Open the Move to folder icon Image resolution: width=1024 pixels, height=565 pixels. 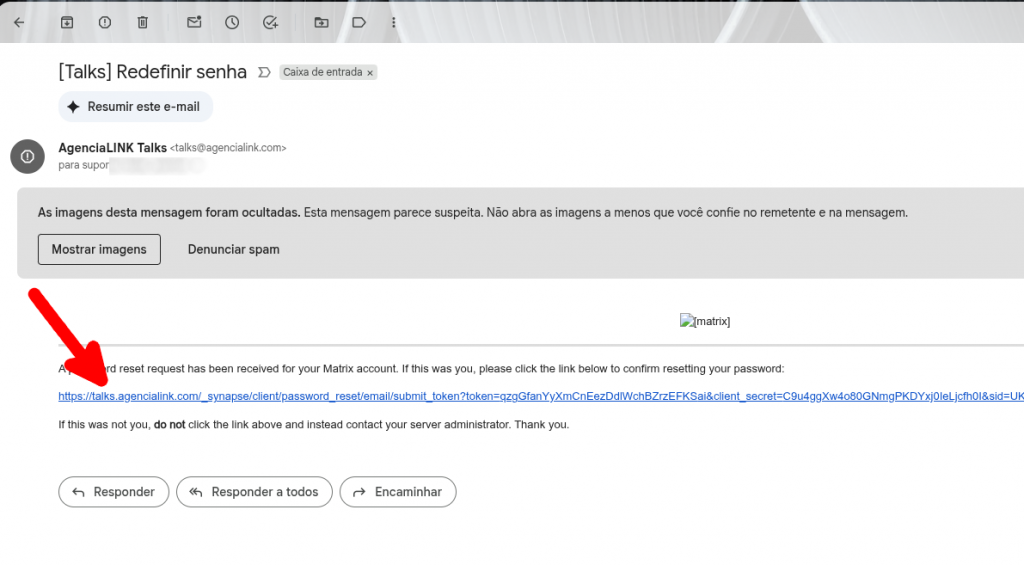coord(321,22)
